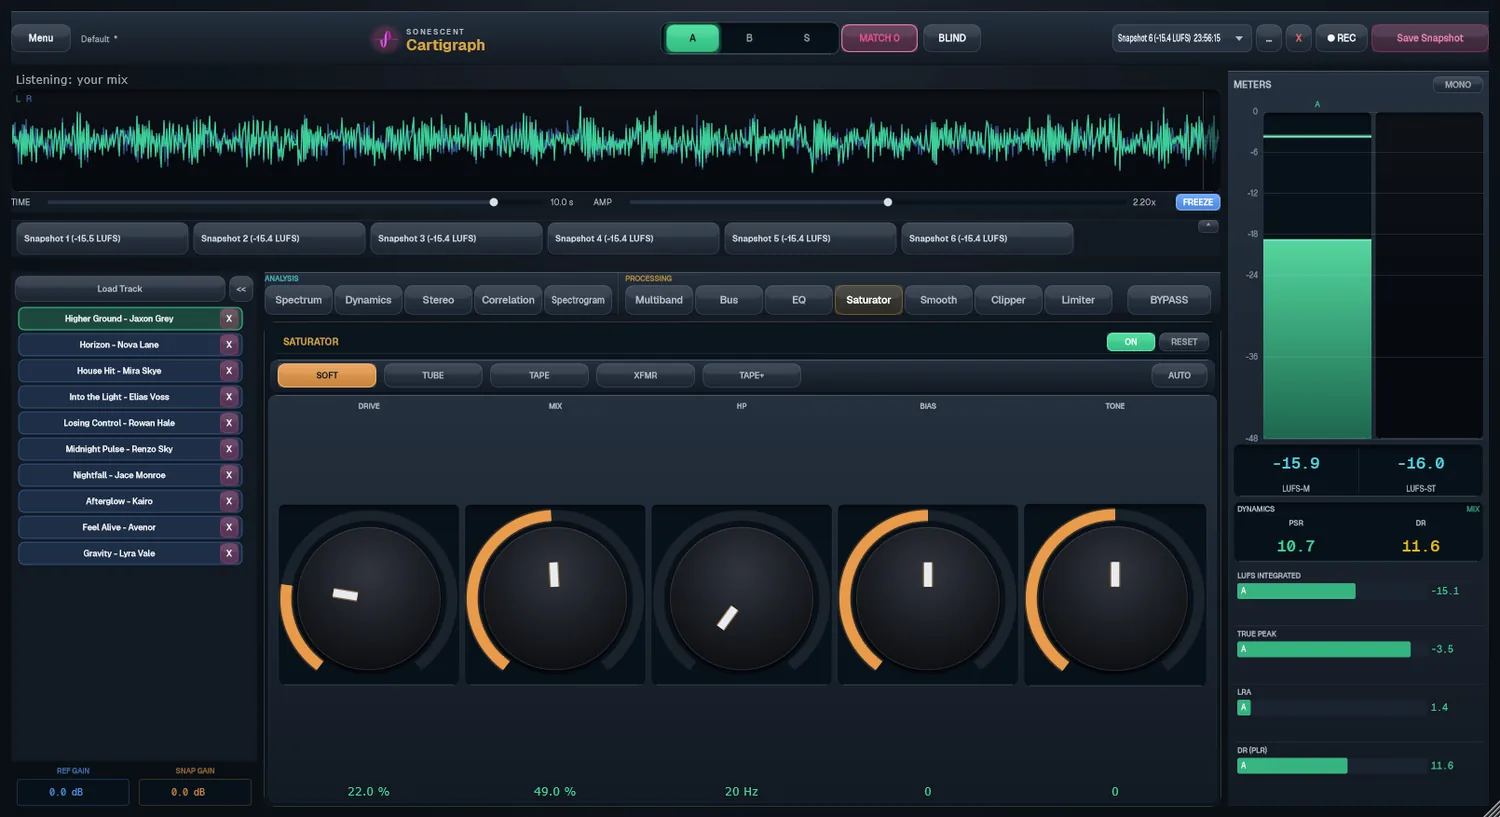Remove Feel Alive - Avenor track

tap(229, 526)
